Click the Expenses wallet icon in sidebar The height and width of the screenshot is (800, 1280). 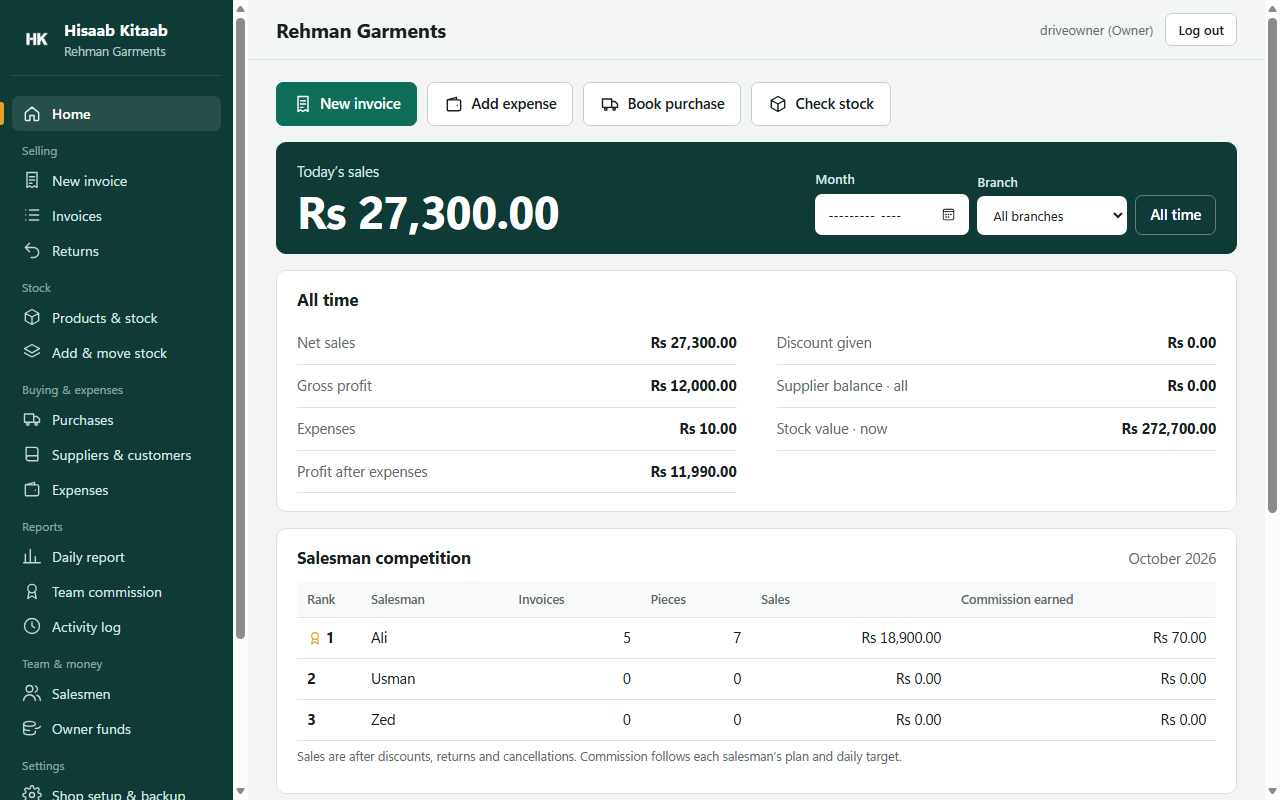33,490
